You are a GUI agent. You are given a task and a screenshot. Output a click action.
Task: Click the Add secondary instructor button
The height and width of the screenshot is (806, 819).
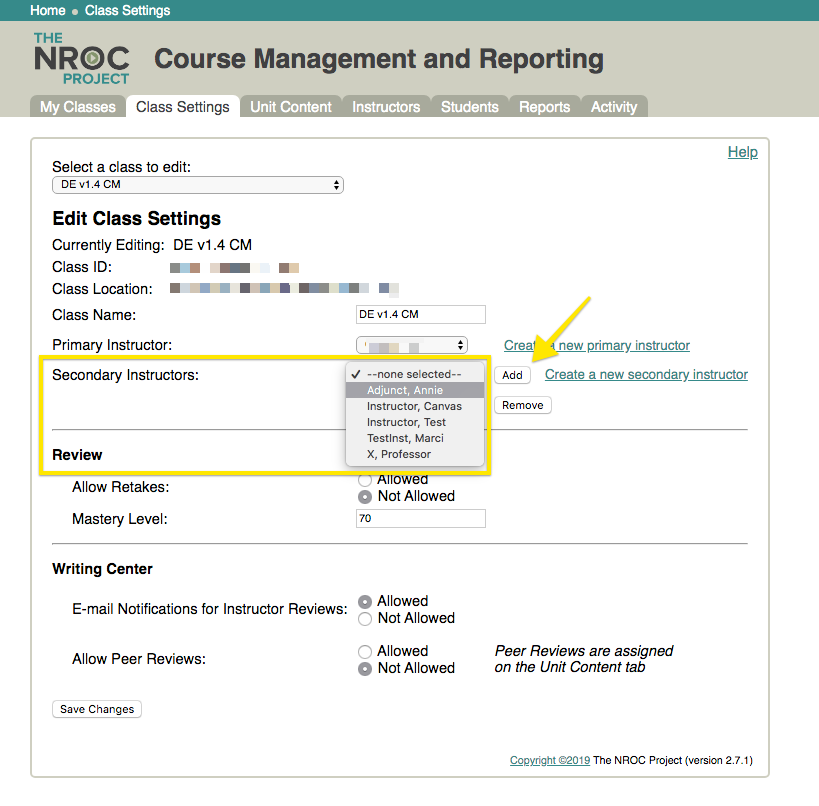tap(512, 375)
